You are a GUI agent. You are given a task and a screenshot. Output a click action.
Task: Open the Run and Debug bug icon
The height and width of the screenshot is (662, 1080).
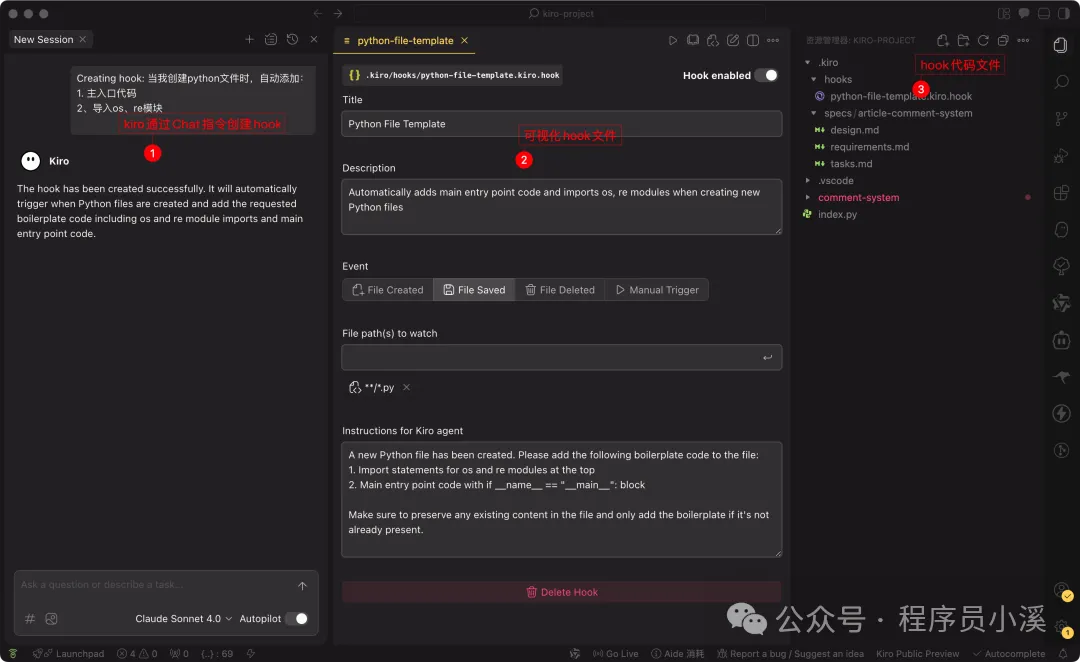point(1061,156)
